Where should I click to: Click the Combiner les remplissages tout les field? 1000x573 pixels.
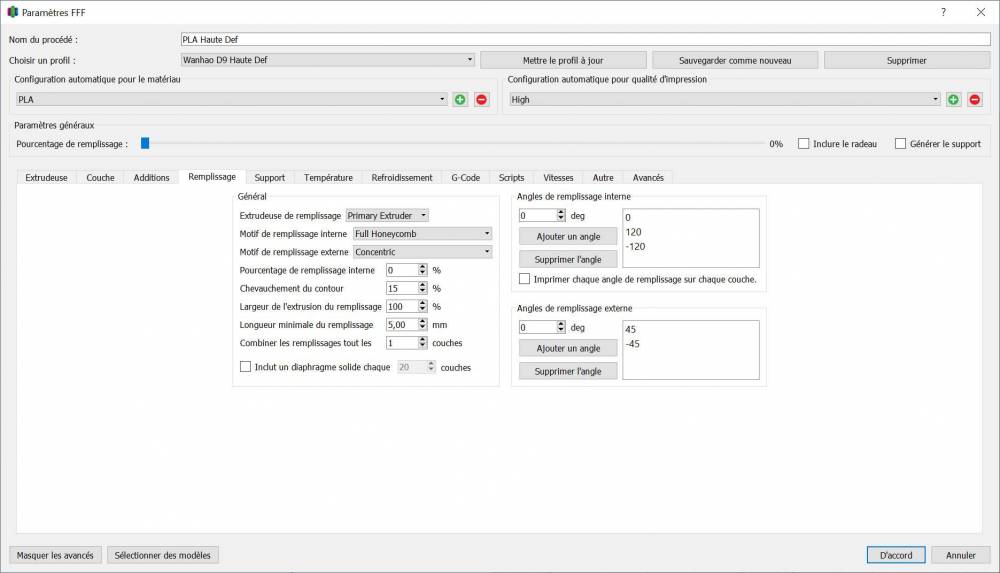coord(402,343)
